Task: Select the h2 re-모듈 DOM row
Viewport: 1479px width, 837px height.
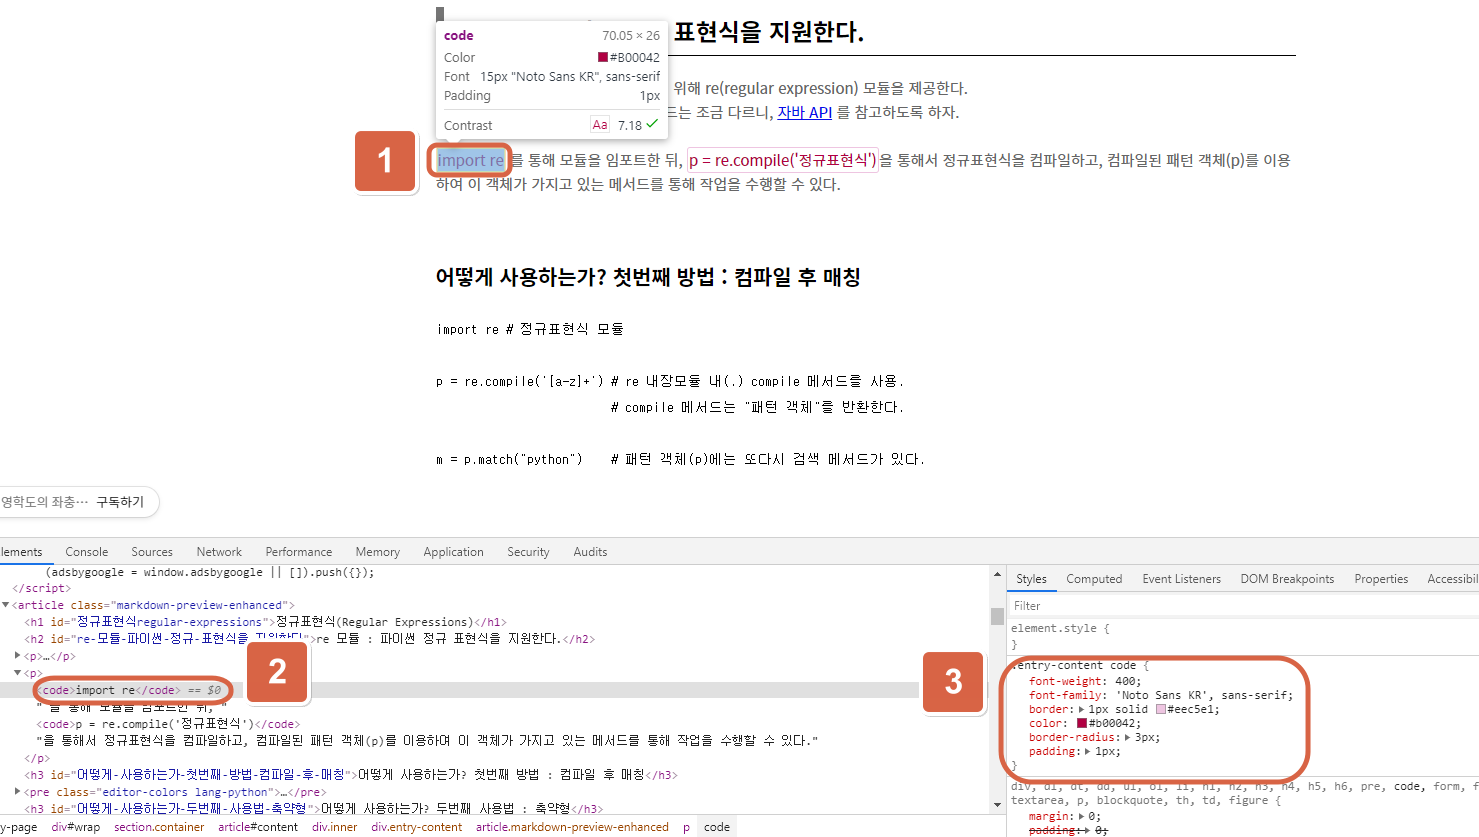Action: pos(310,639)
